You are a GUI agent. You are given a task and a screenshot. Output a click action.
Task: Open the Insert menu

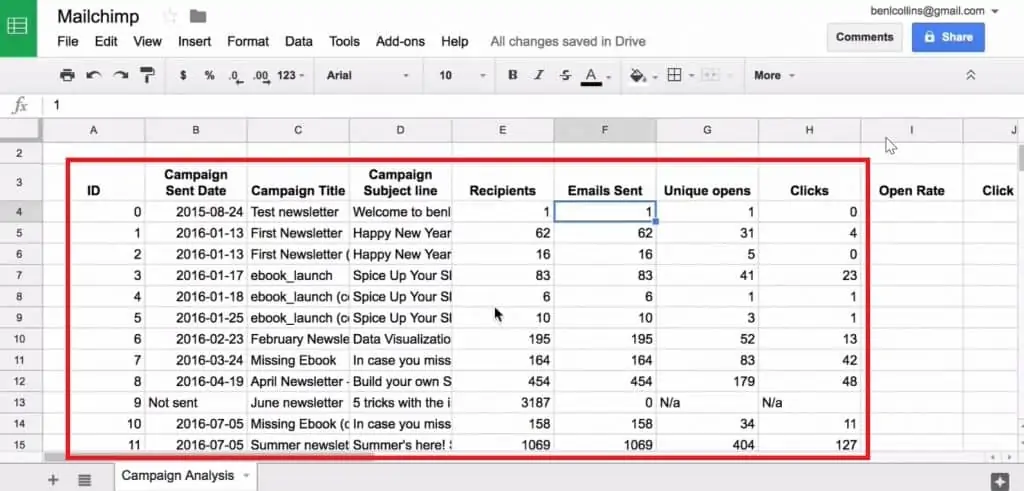pos(195,41)
